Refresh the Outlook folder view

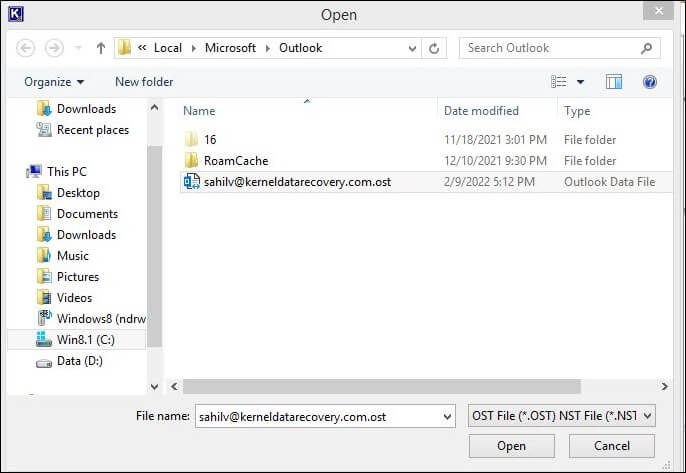tap(434, 48)
